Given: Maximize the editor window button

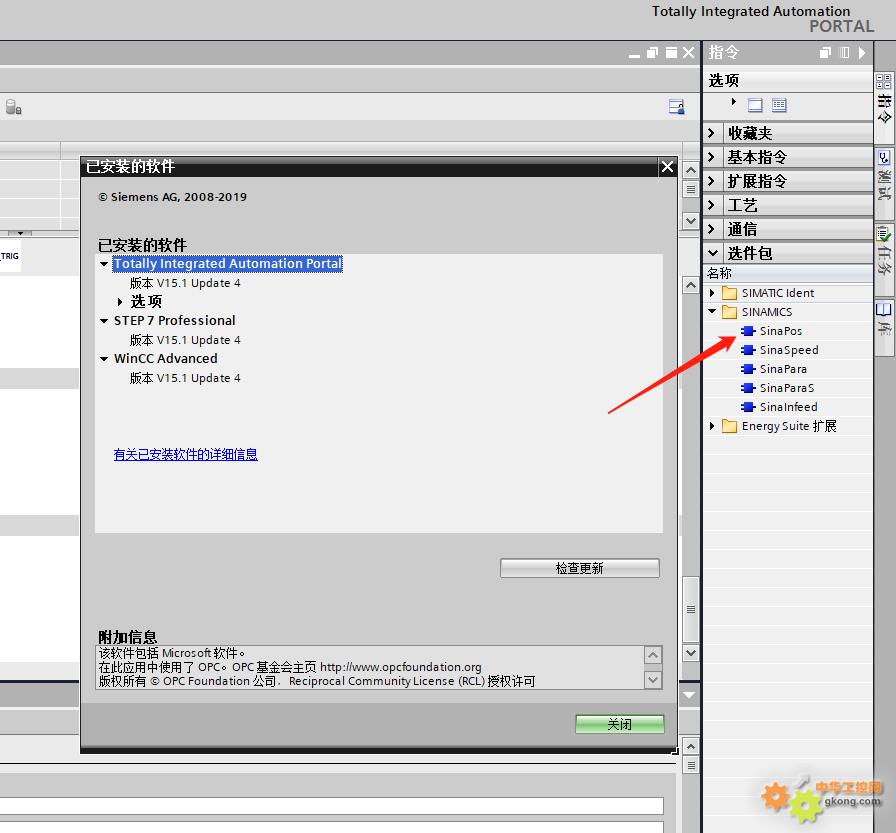Looking at the screenshot, I should (671, 53).
